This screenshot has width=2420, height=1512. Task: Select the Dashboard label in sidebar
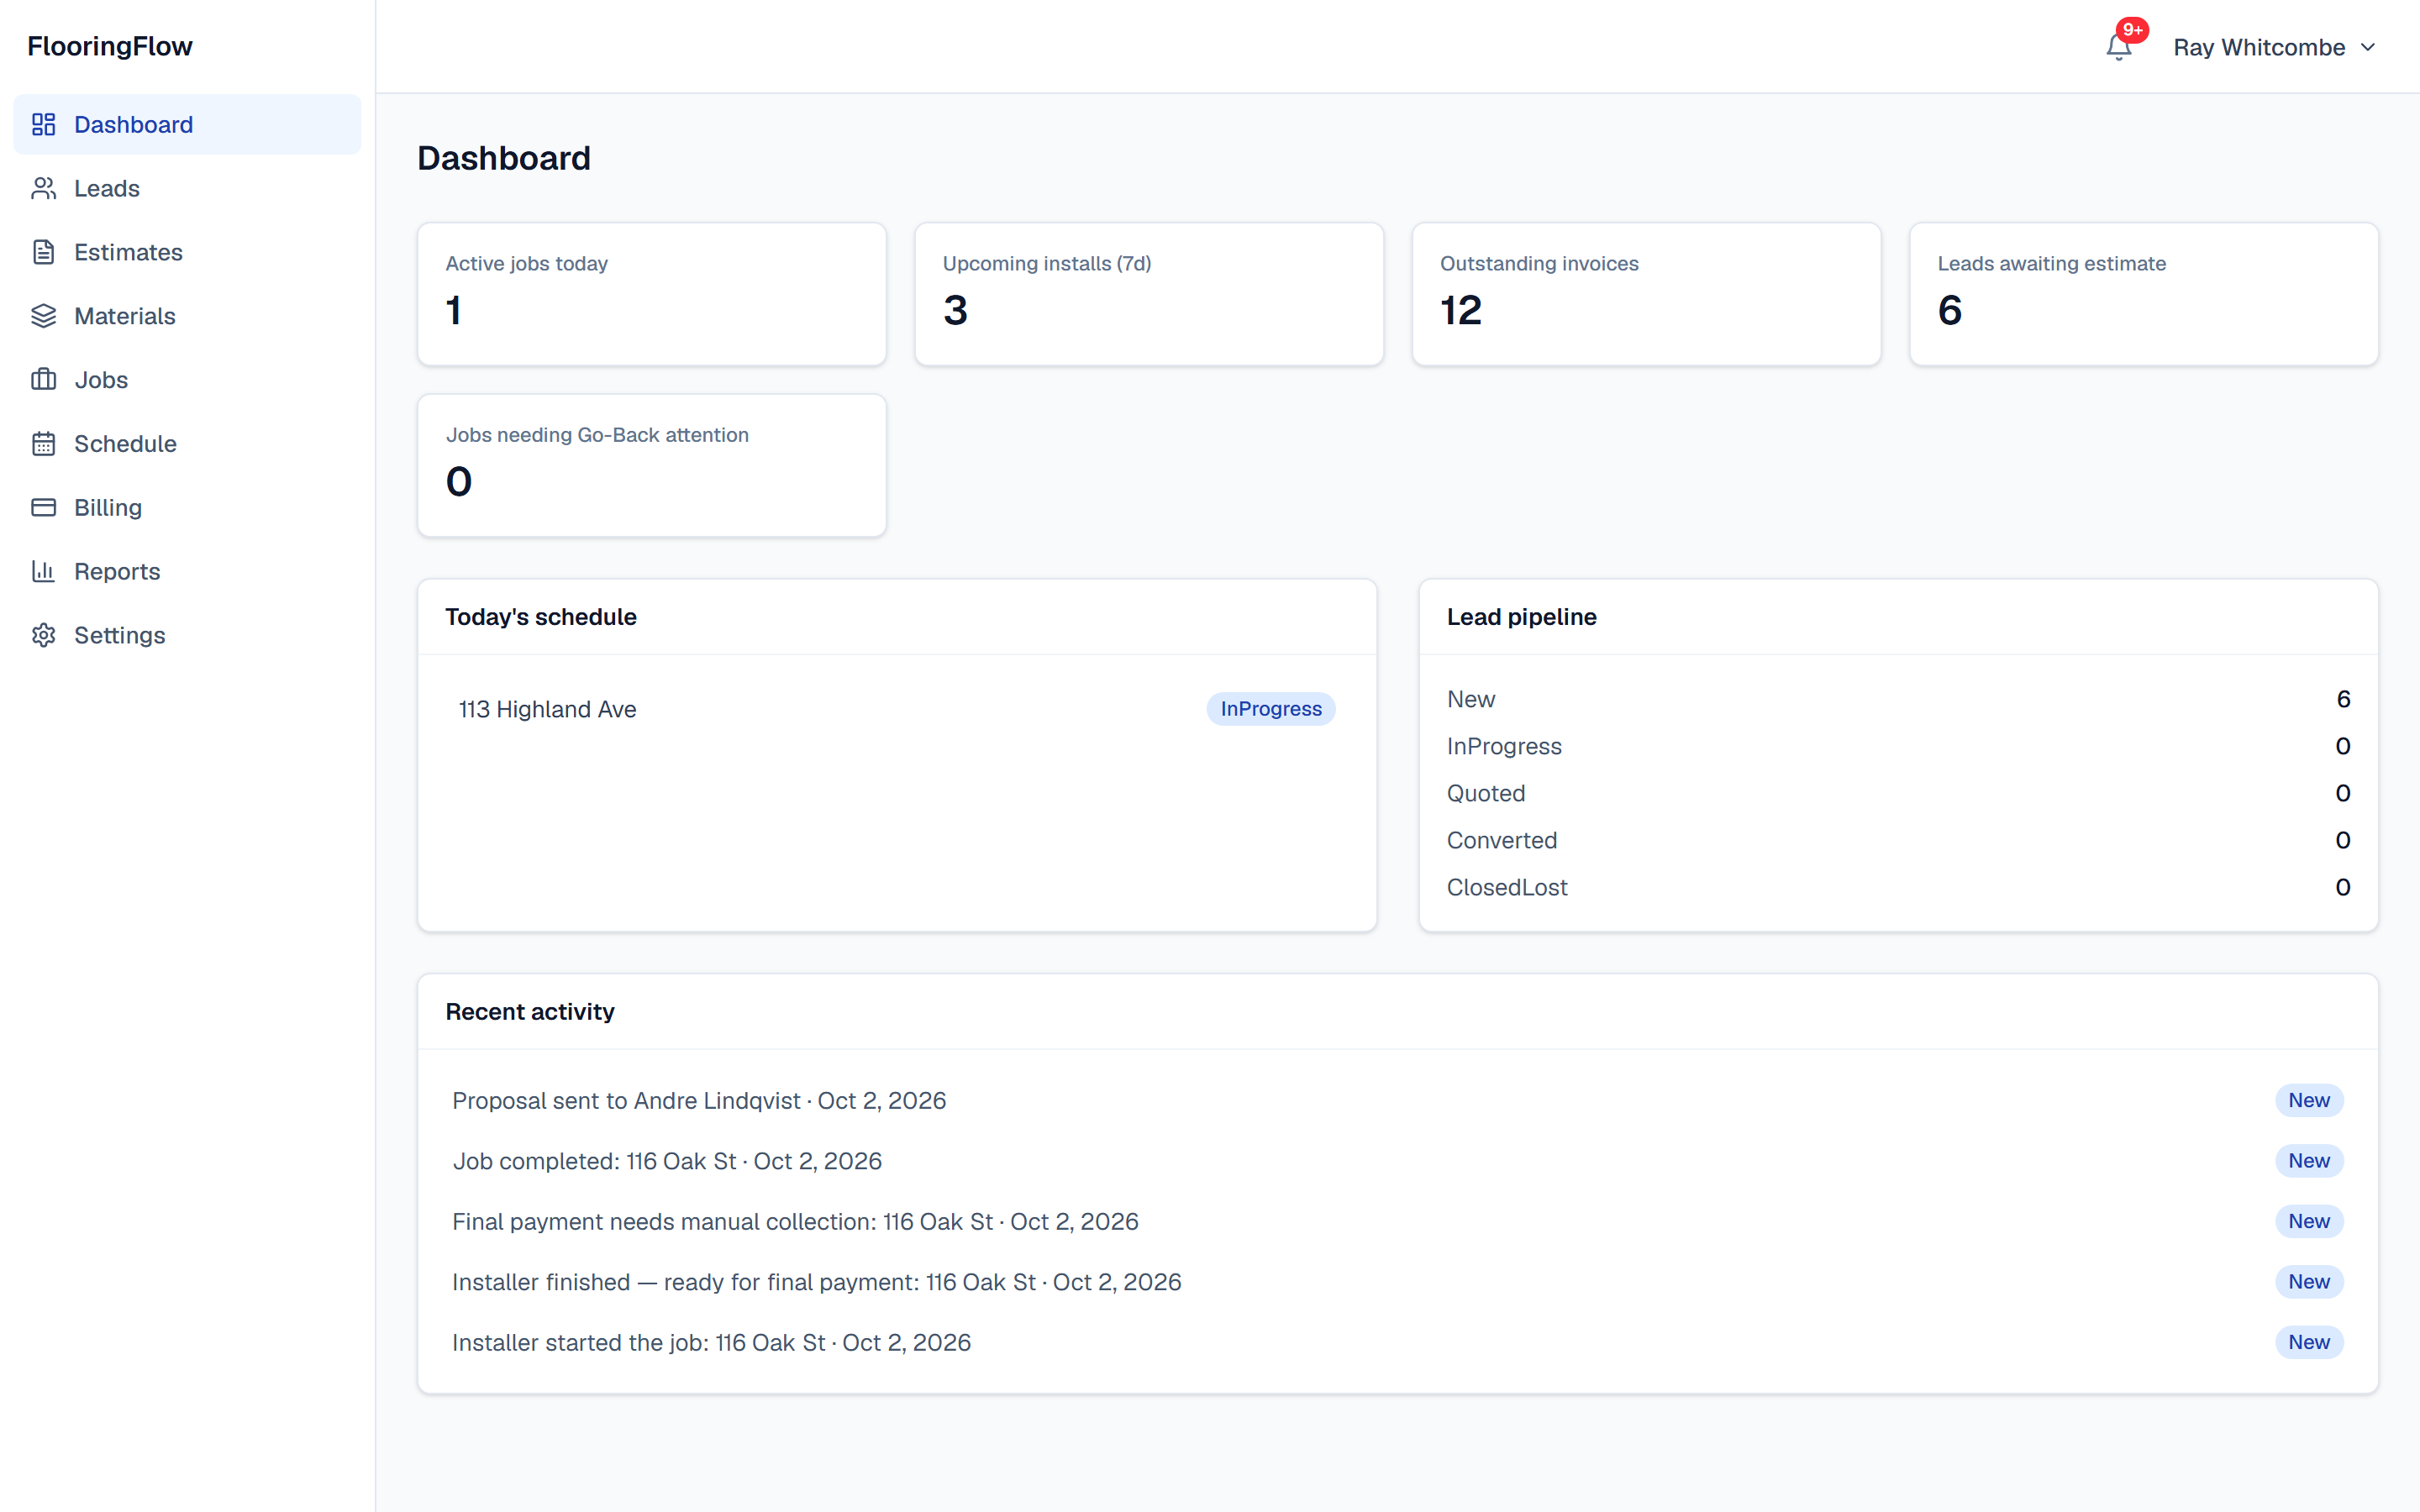coord(133,124)
